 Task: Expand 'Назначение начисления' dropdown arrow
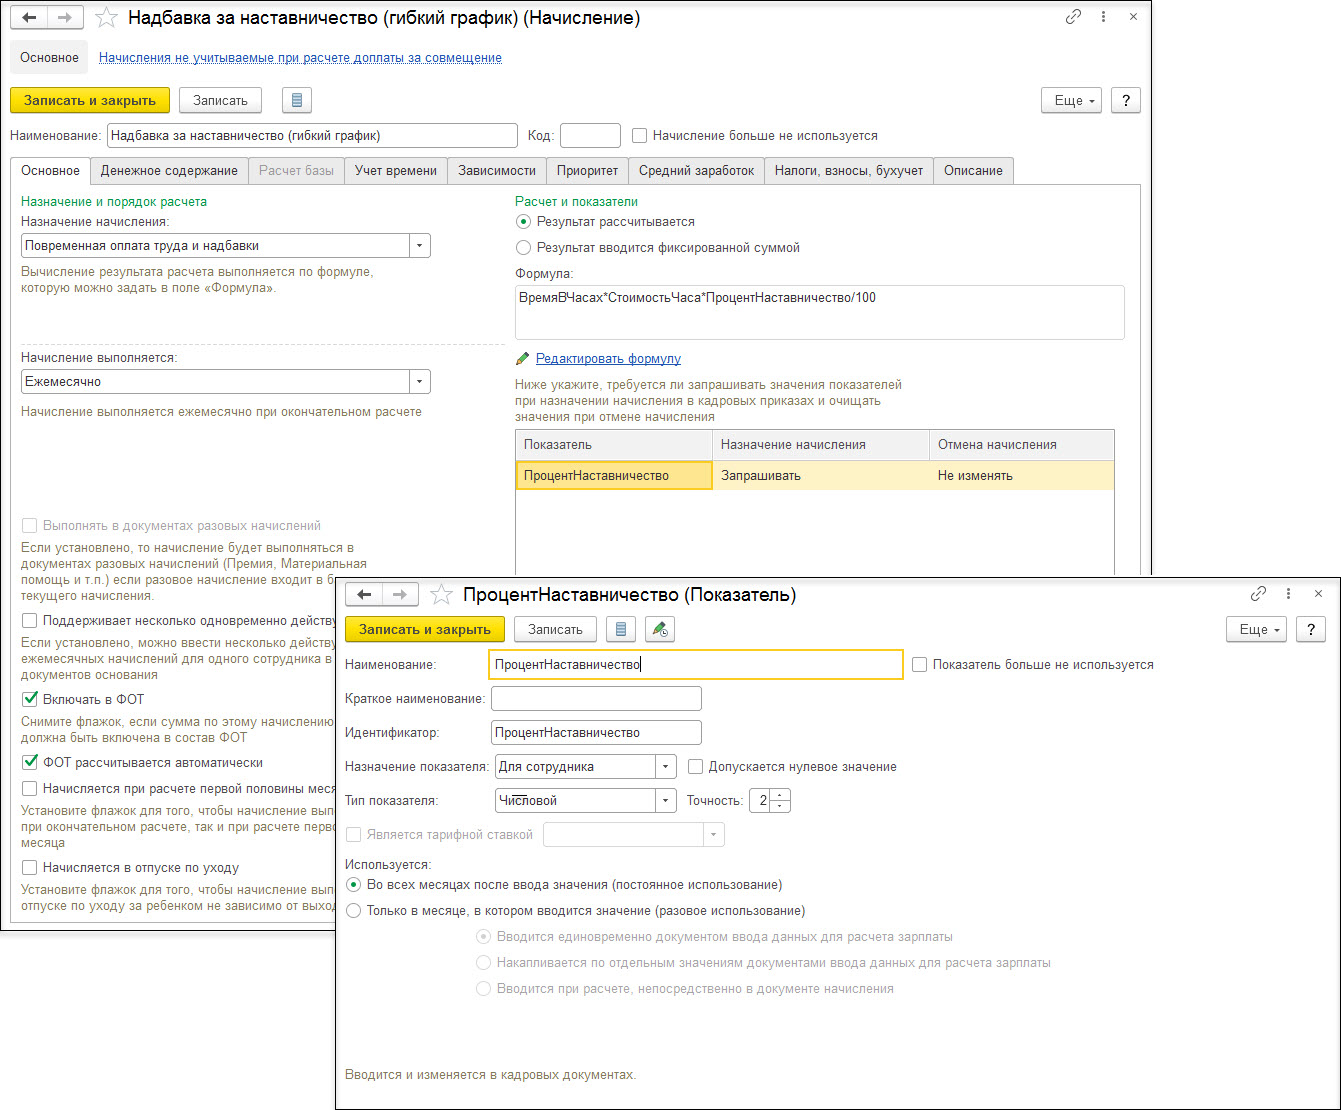(x=420, y=245)
